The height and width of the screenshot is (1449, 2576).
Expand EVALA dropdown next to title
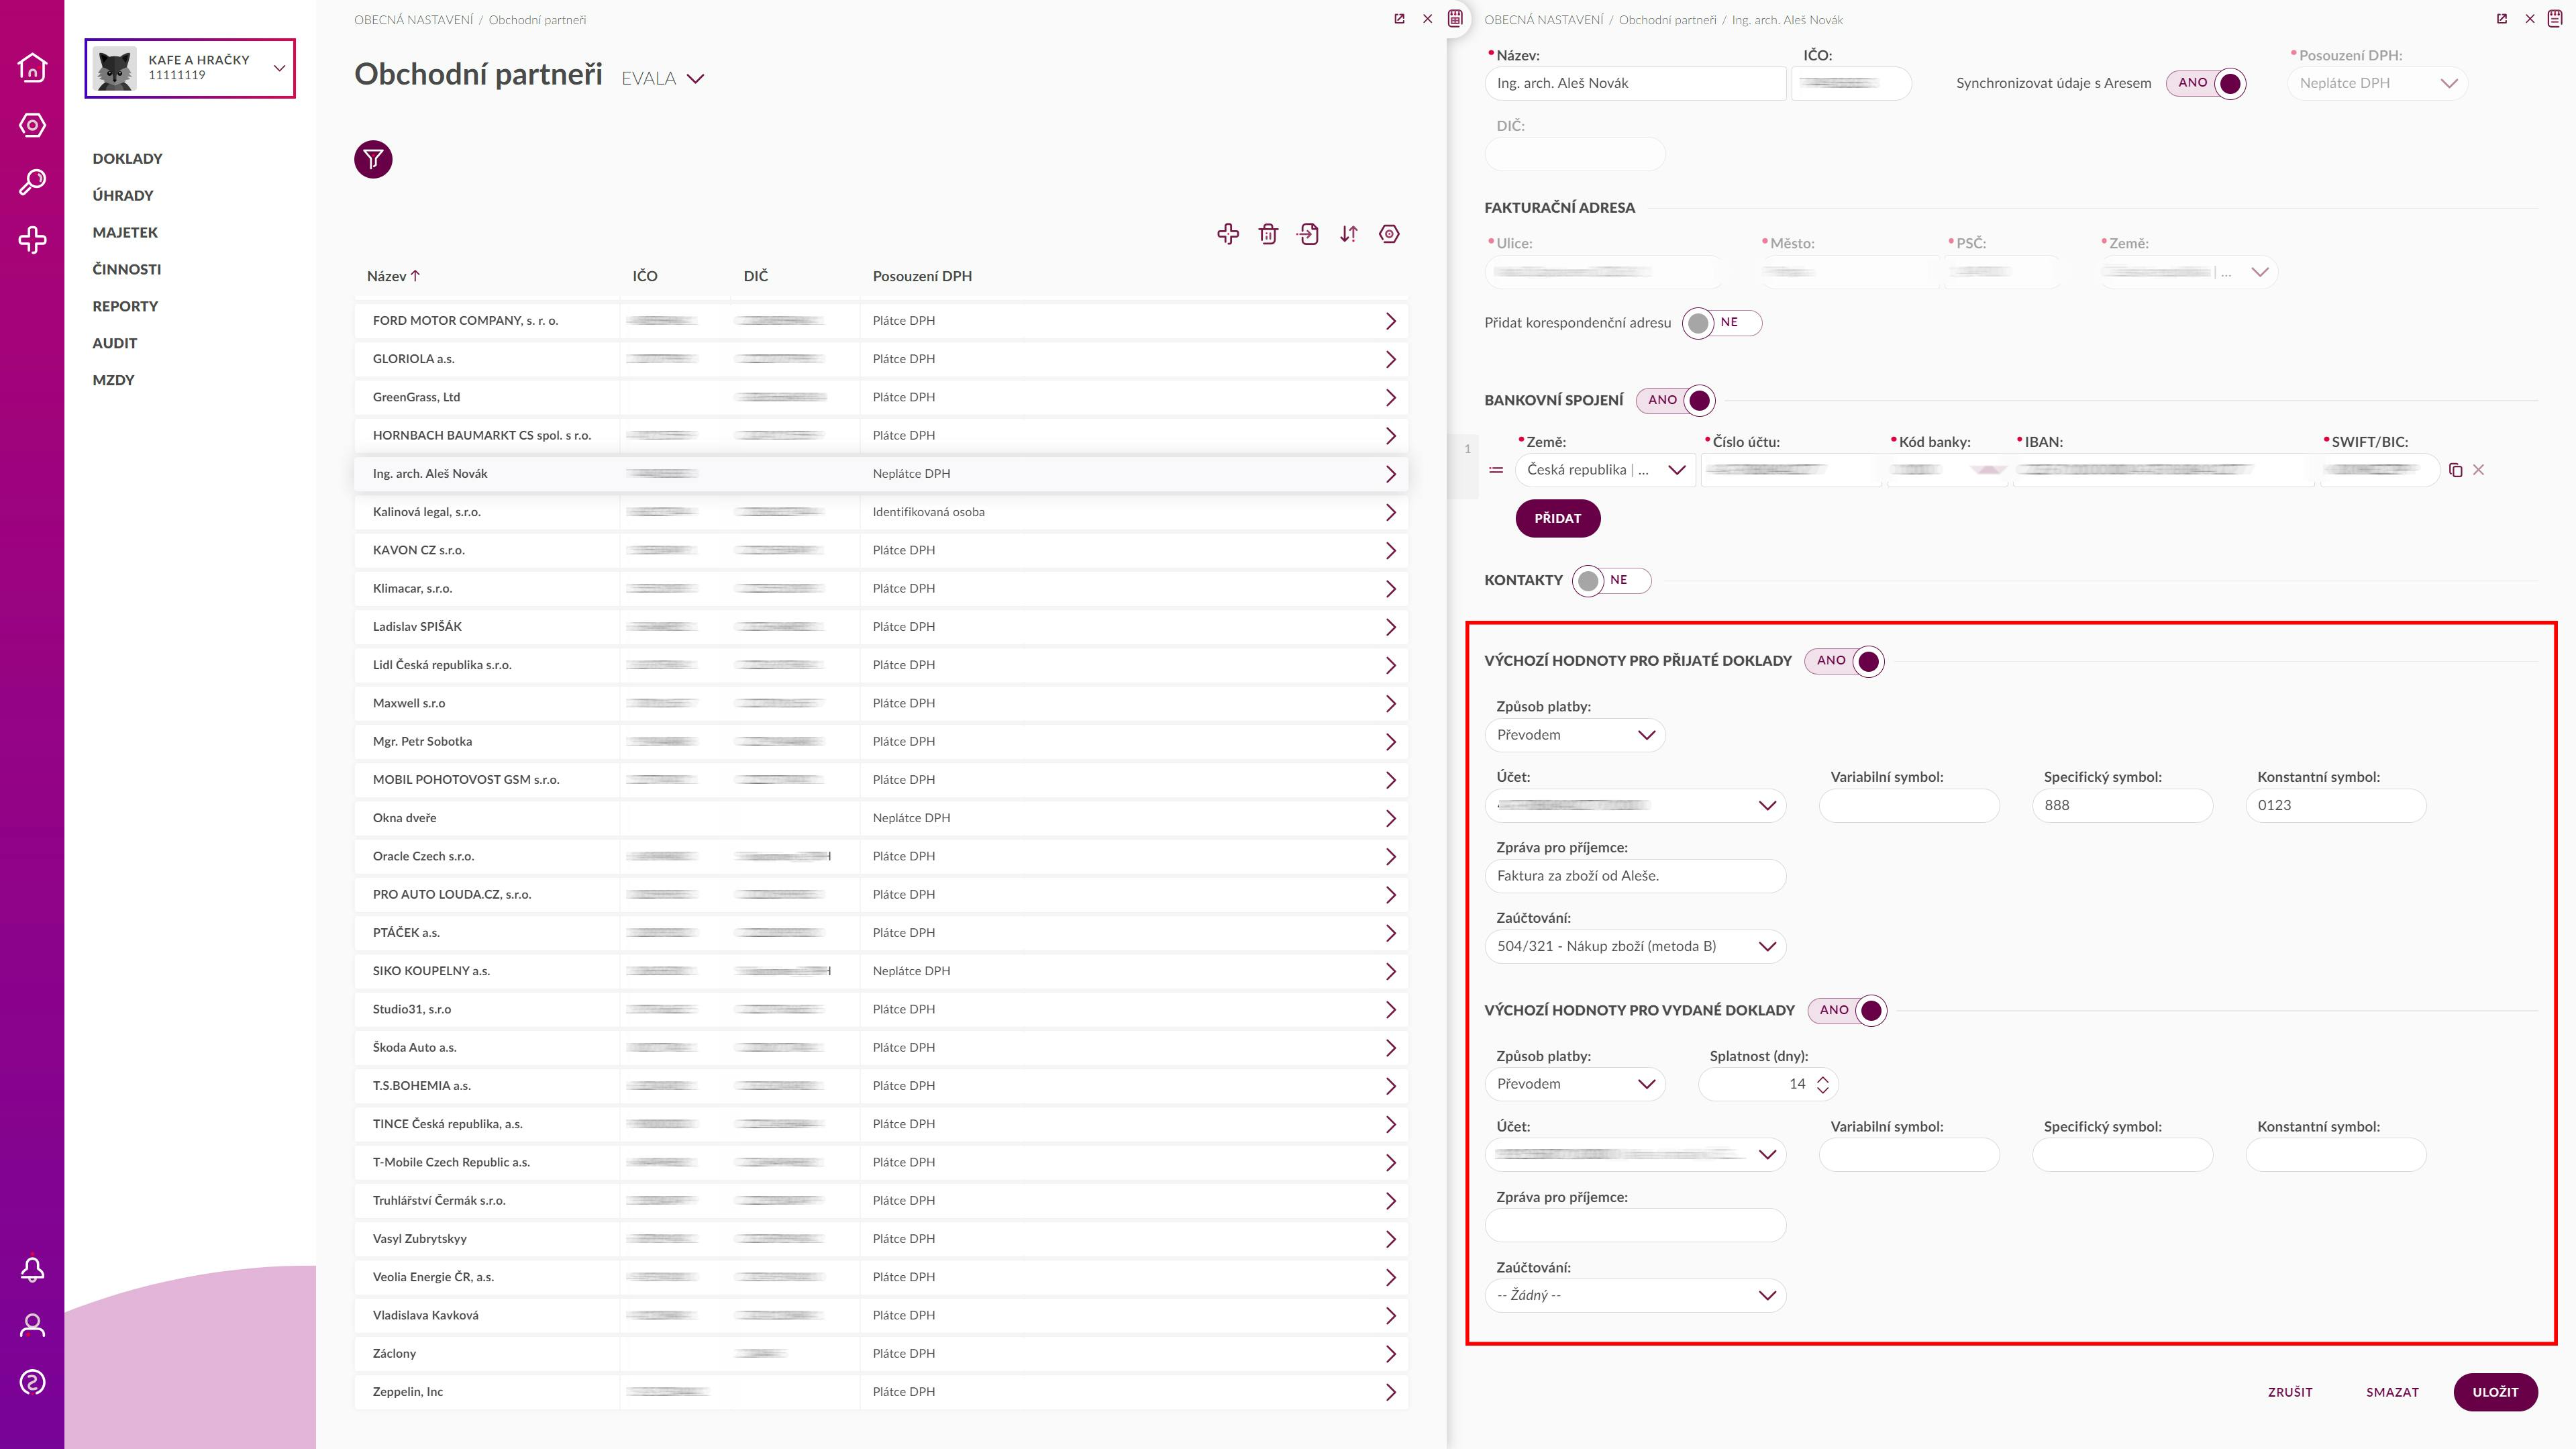coord(663,79)
